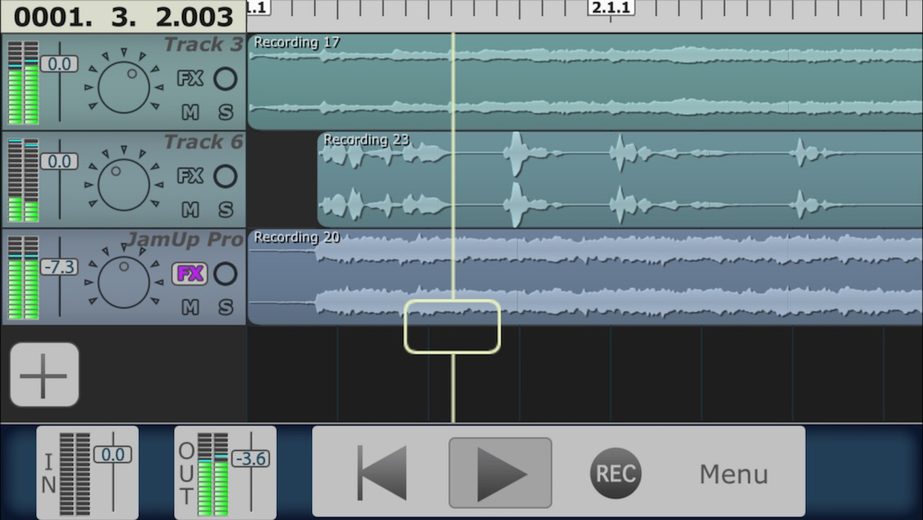Viewport: 923px width, 520px height.
Task: Solo the JamUp Pro track
Action: (225, 307)
